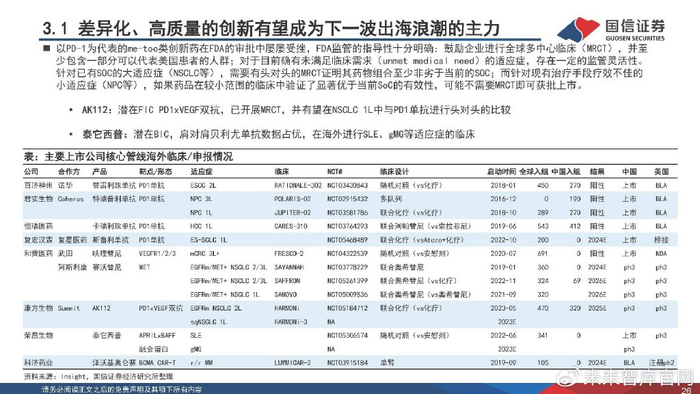Click the bullet line starting with AK112:
Viewport: 700px width, 394px height.
point(296,110)
